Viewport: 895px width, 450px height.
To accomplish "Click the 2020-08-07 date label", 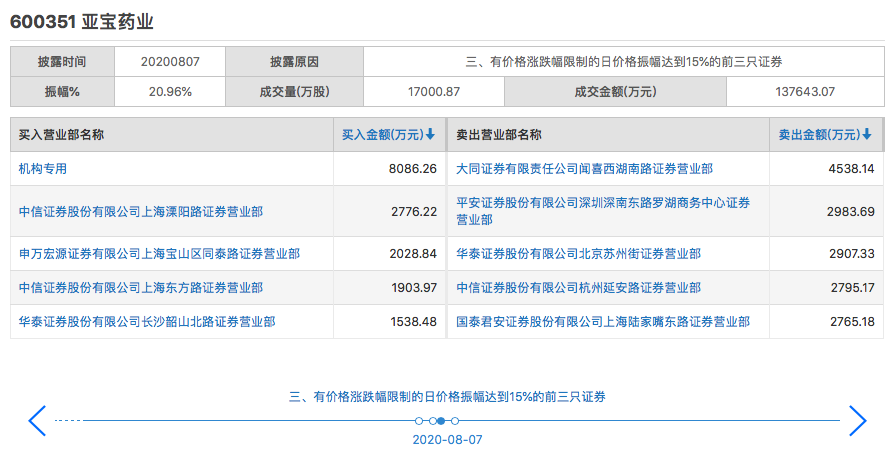I will pyautogui.click(x=448, y=440).
